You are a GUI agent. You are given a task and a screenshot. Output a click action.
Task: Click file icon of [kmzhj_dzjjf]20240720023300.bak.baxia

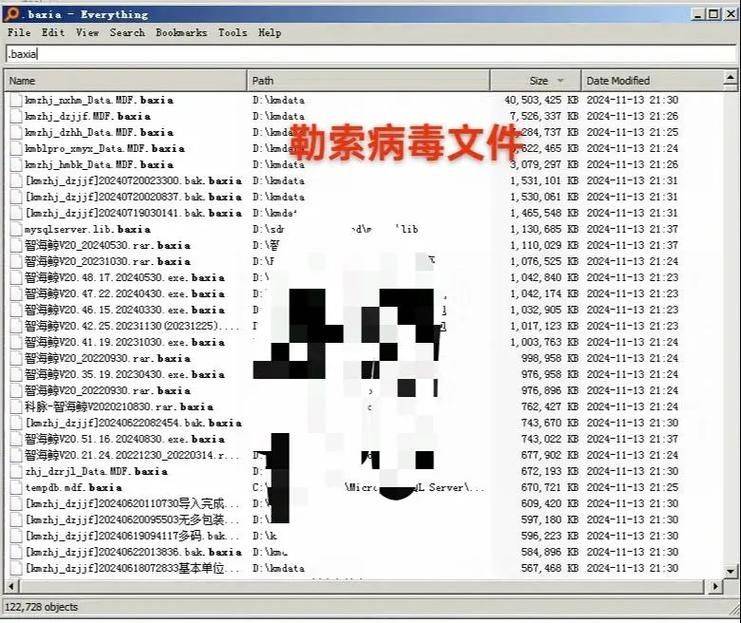(17, 181)
